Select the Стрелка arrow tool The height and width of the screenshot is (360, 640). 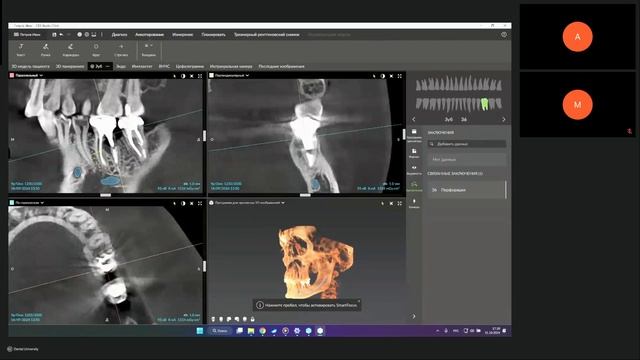coord(121,50)
